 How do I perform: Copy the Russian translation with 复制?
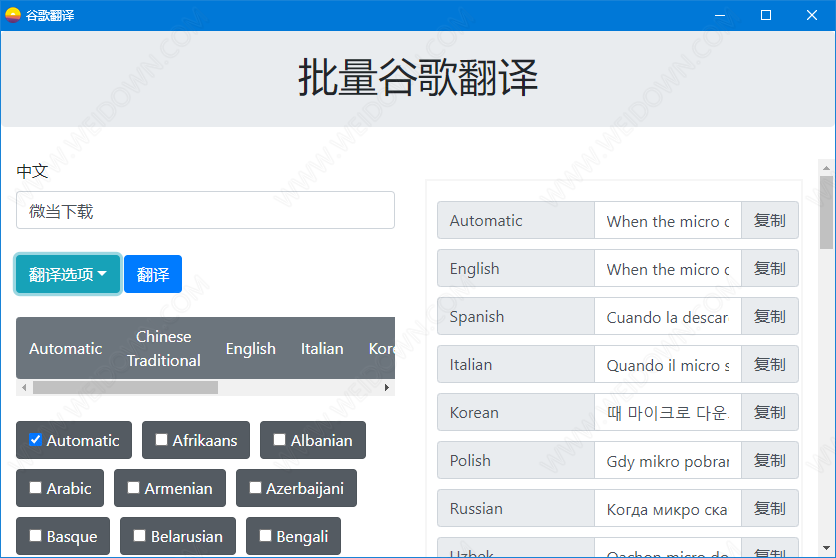point(769,508)
